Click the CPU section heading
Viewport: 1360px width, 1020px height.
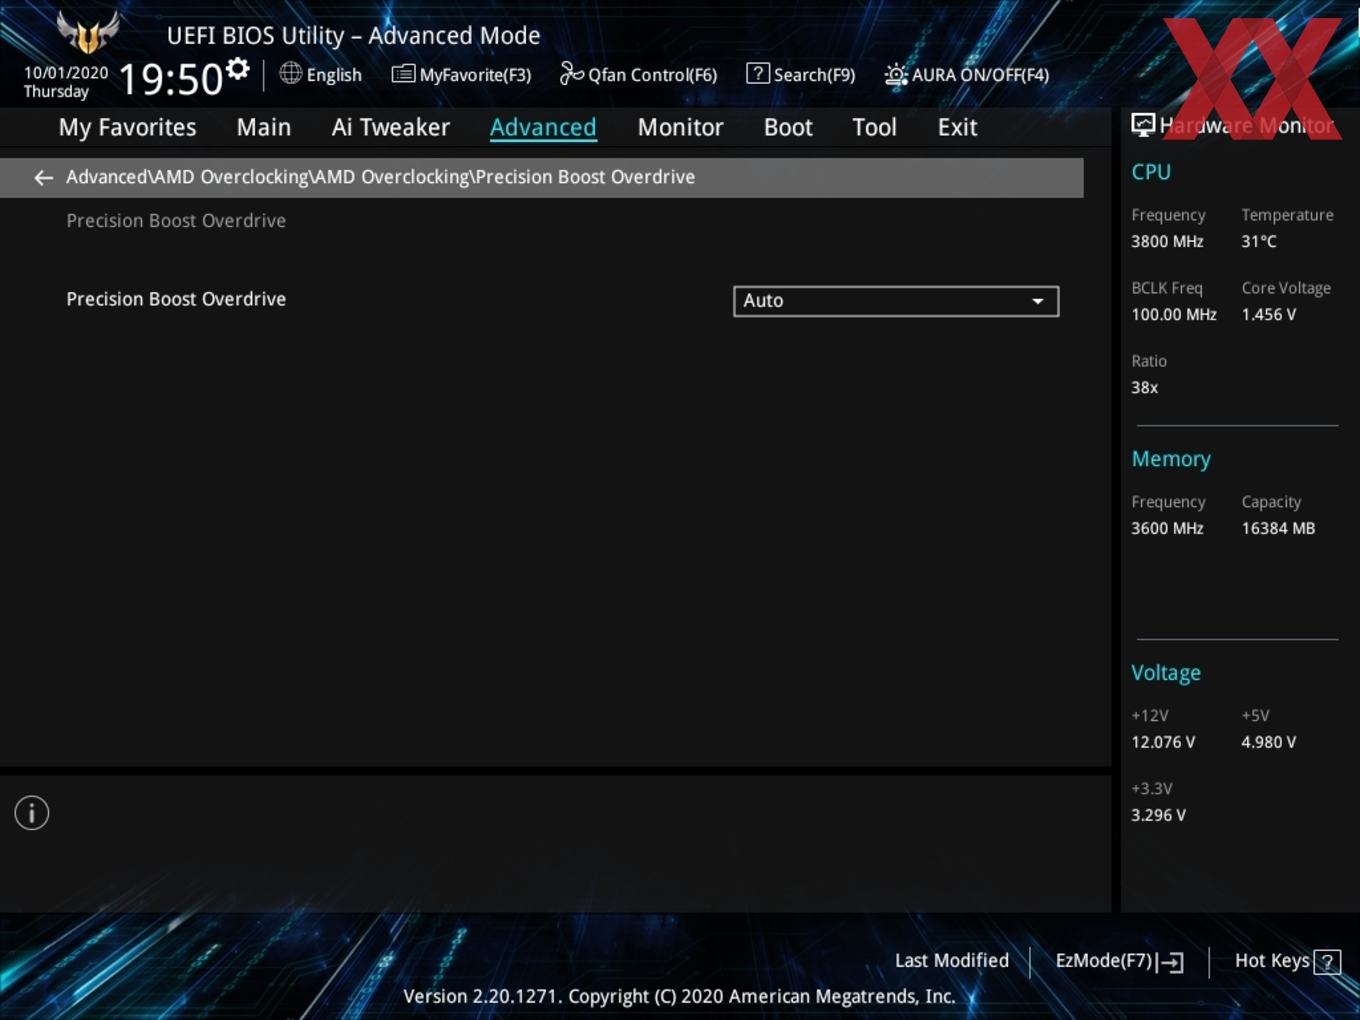click(1151, 172)
